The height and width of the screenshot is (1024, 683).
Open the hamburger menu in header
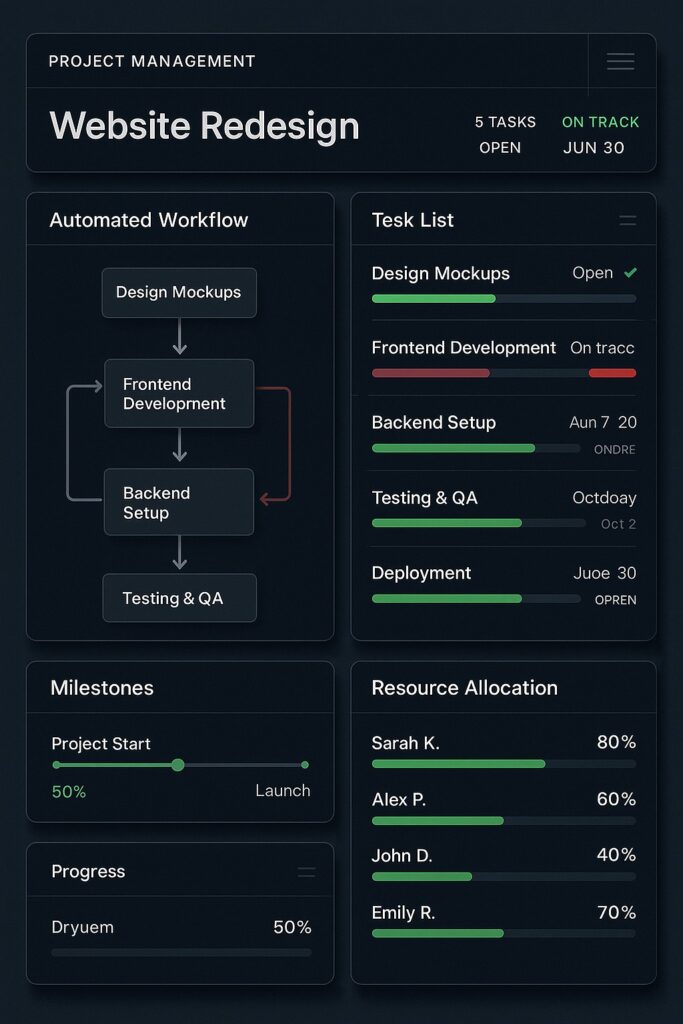[620, 62]
